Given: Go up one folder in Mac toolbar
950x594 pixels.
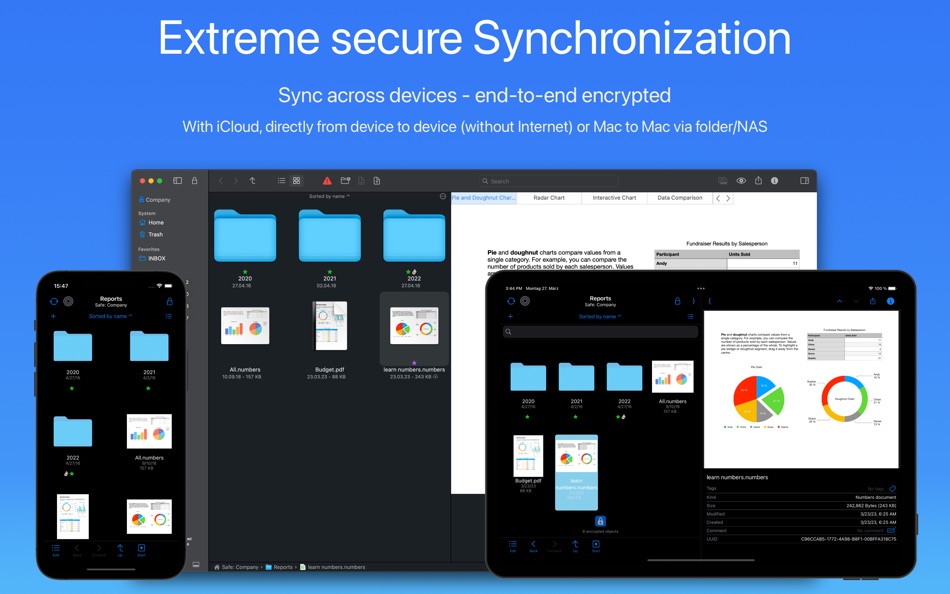Looking at the screenshot, I should click(253, 181).
